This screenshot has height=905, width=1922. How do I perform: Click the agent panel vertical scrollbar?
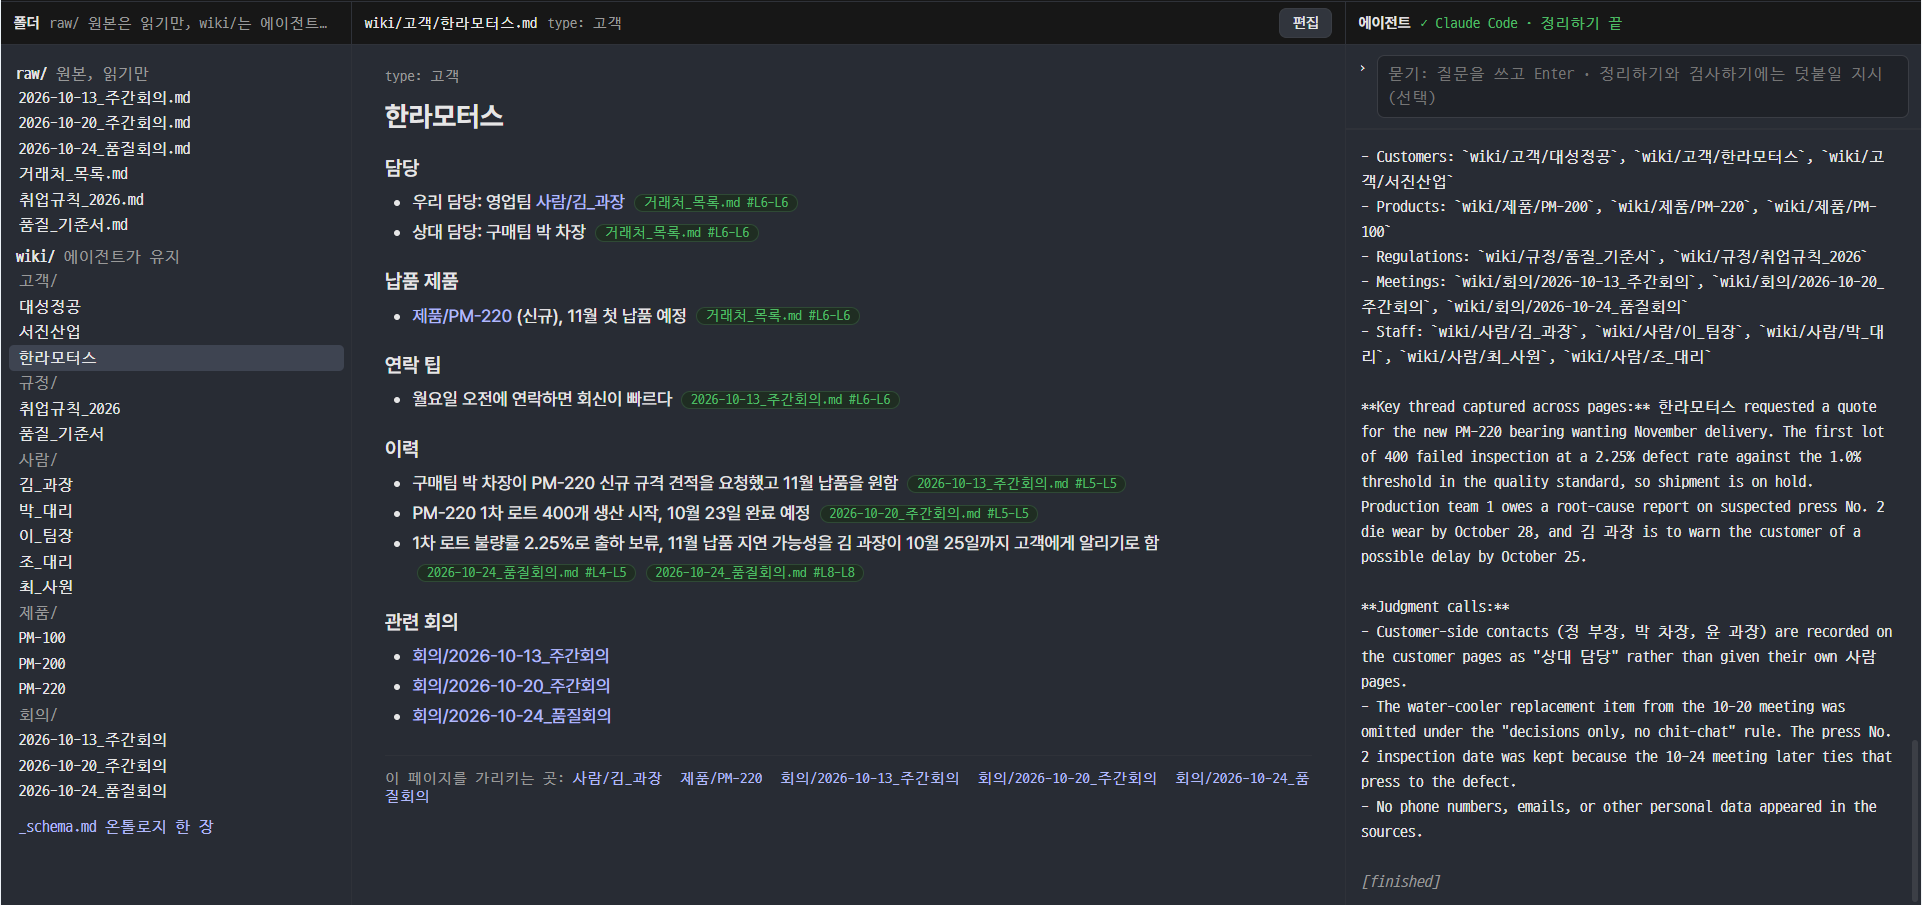[x=1915, y=820]
